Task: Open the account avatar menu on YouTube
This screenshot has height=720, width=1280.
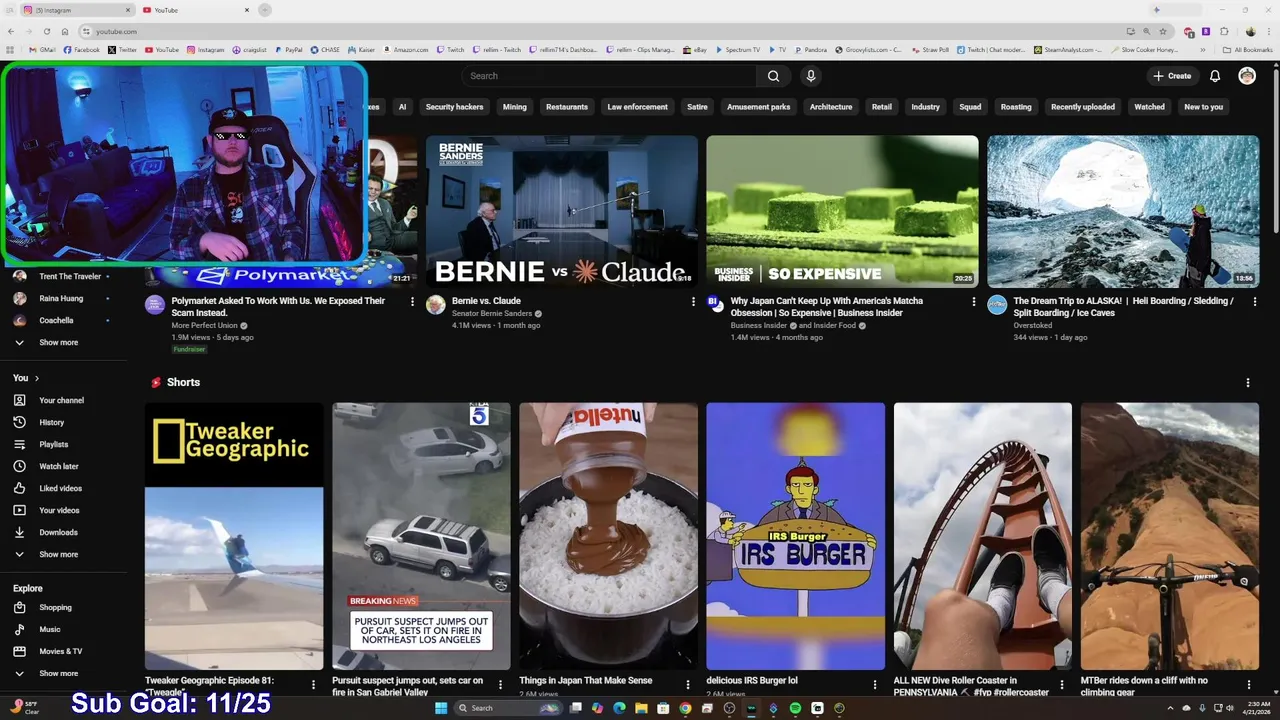Action: pyautogui.click(x=1247, y=76)
